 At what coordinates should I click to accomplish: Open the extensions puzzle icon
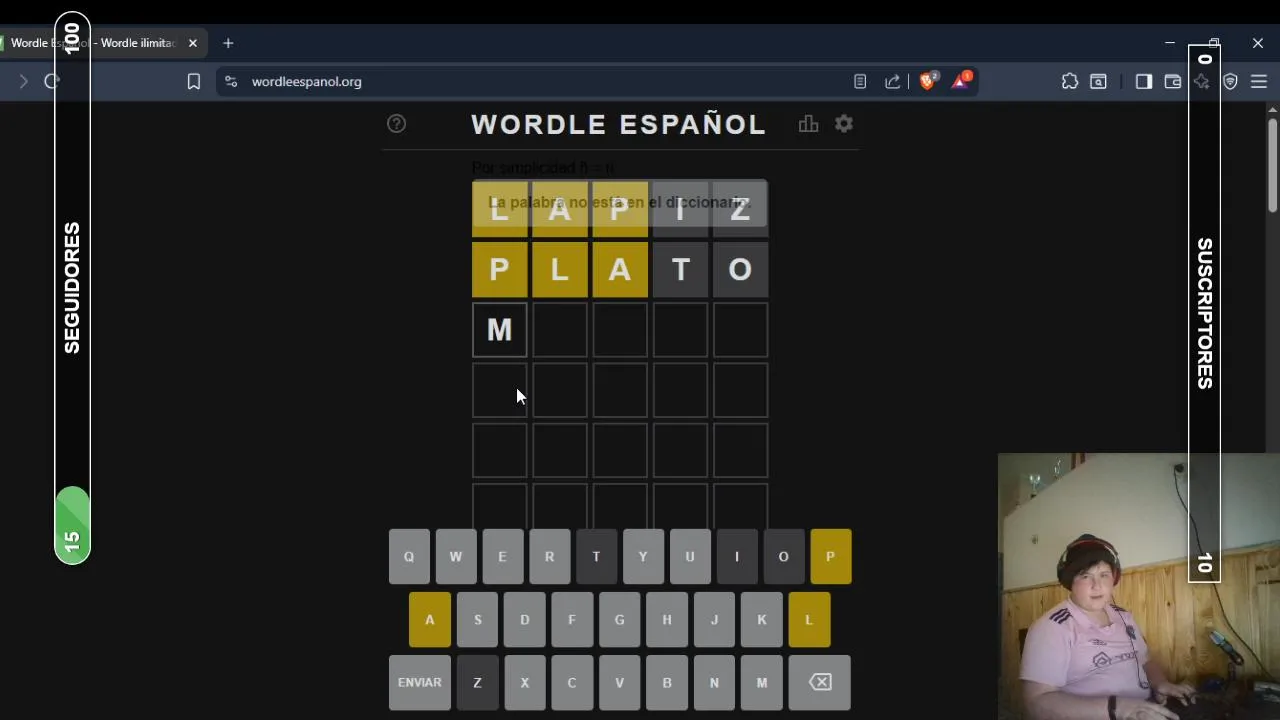click(1070, 82)
